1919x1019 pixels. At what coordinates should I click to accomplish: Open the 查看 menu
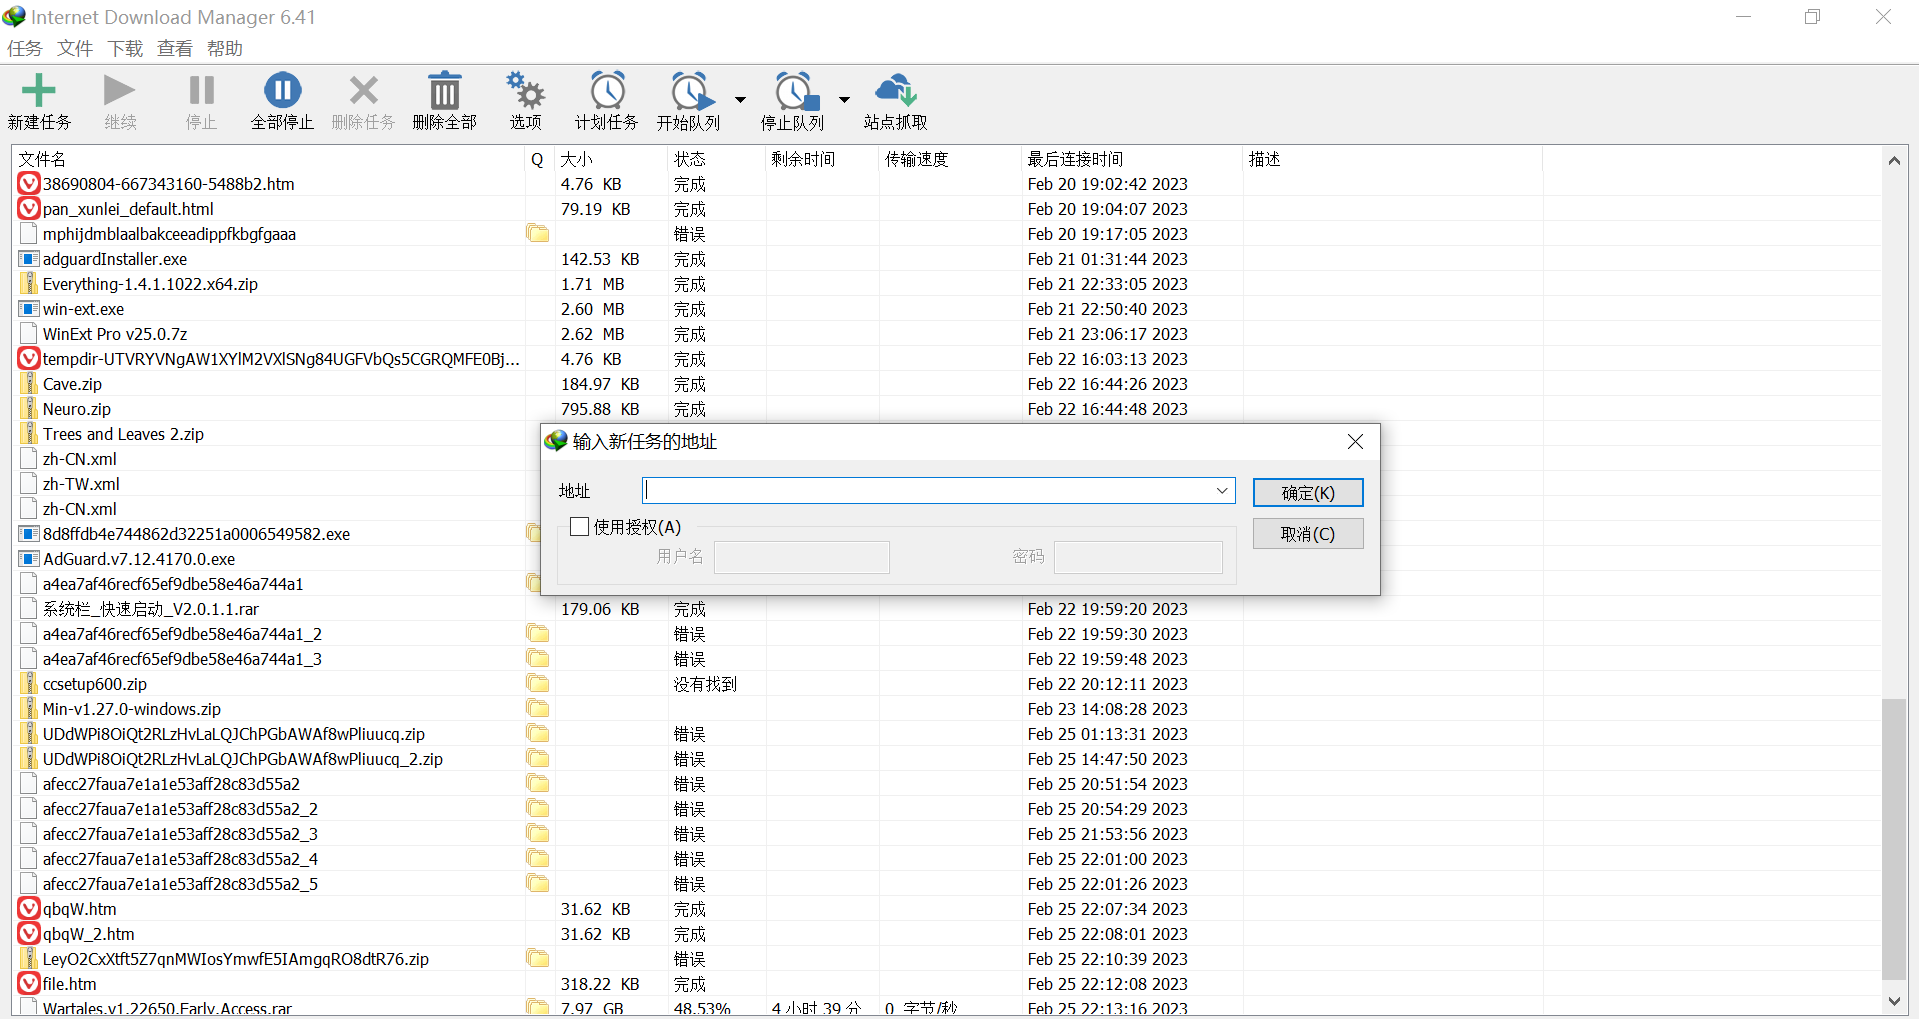(174, 48)
